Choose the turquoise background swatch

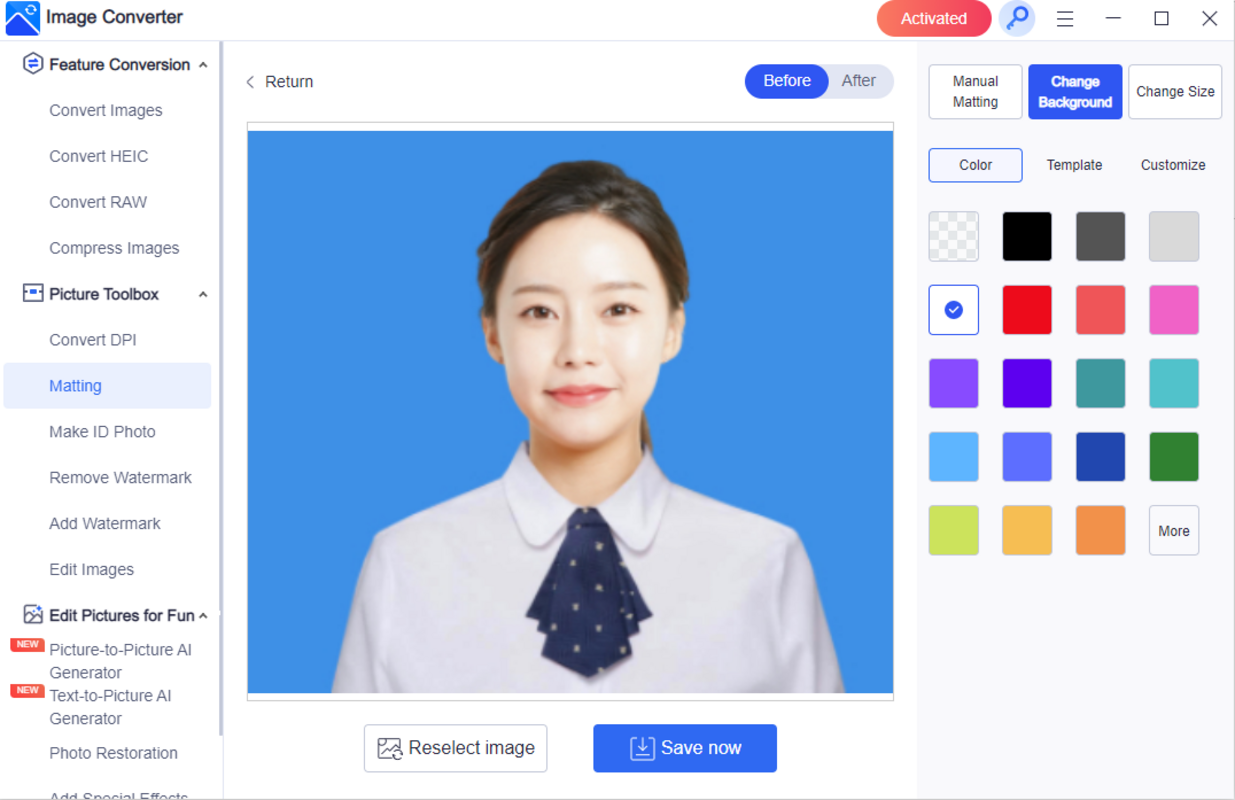1174,383
